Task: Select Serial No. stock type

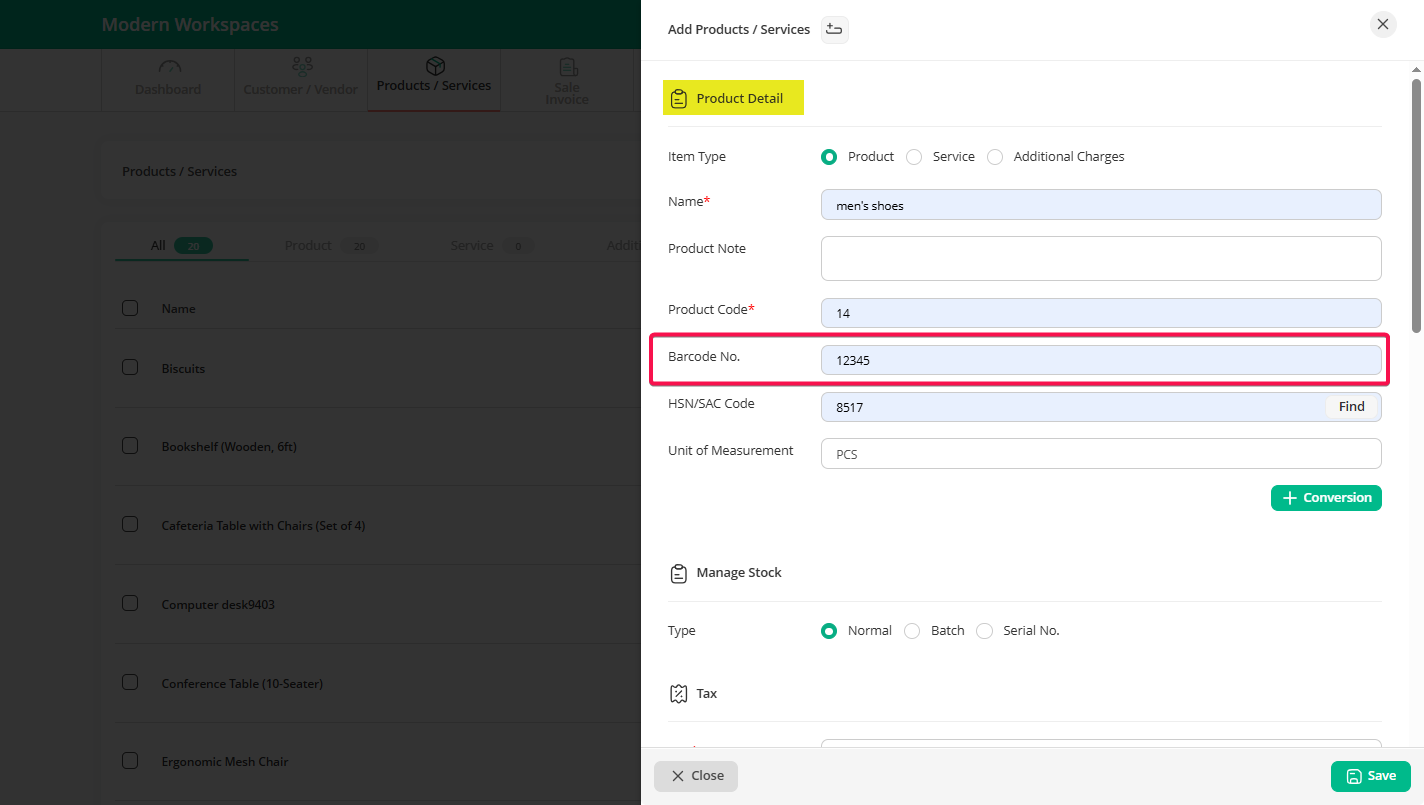Action: pyautogui.click(x=985, y=631)
